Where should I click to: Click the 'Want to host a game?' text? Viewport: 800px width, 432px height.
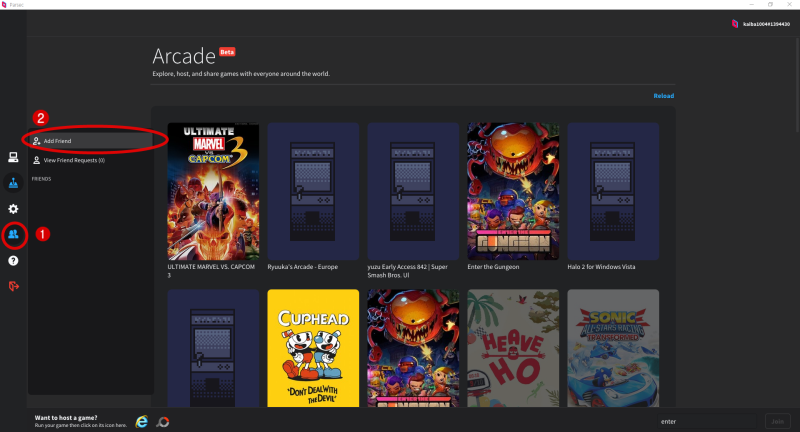(66, 418)
